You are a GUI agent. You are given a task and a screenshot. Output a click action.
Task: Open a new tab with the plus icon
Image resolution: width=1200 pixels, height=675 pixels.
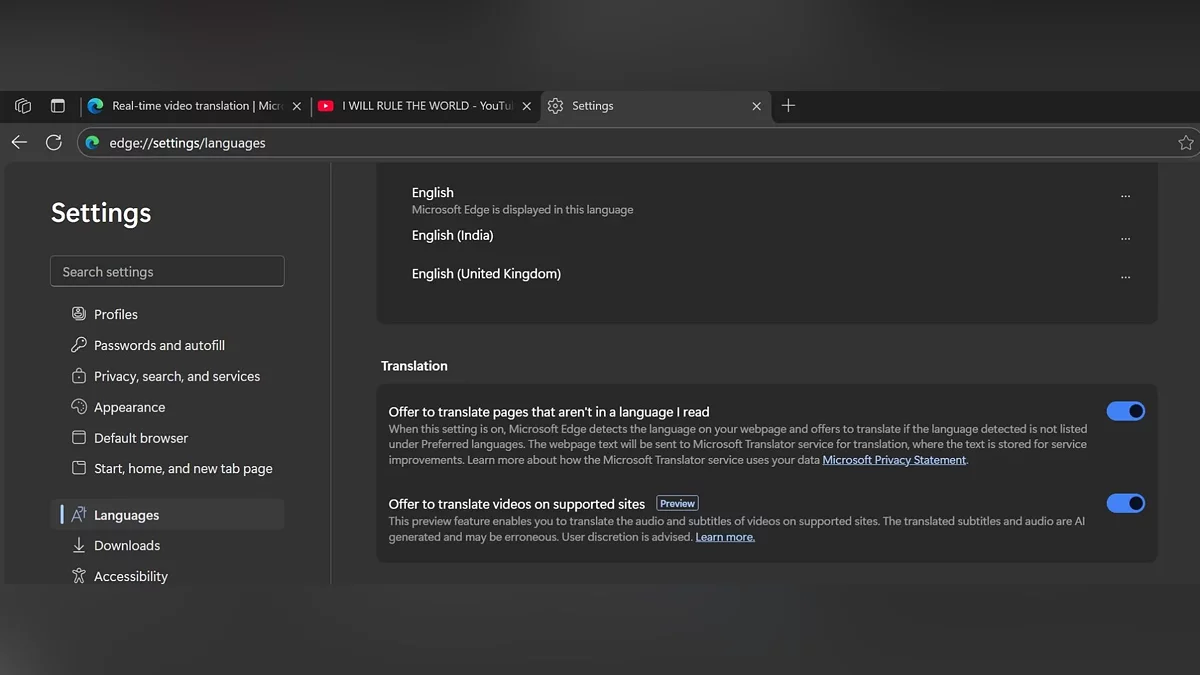pyautogui.click(x=788, y=106)
